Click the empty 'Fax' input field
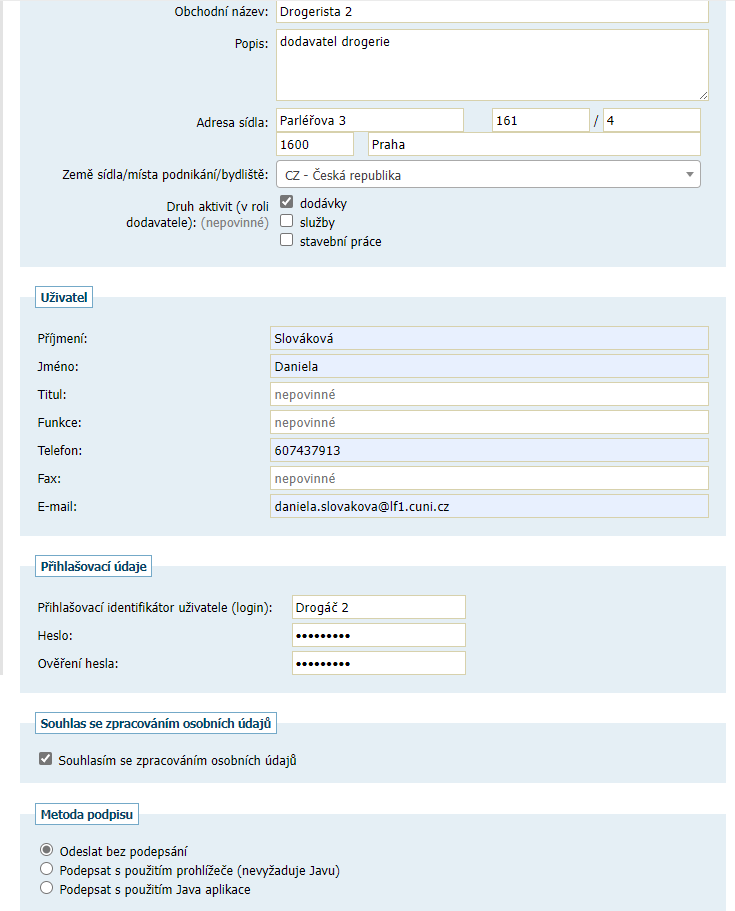This screenshot has width=735, height=911. [x=488, y=478]
